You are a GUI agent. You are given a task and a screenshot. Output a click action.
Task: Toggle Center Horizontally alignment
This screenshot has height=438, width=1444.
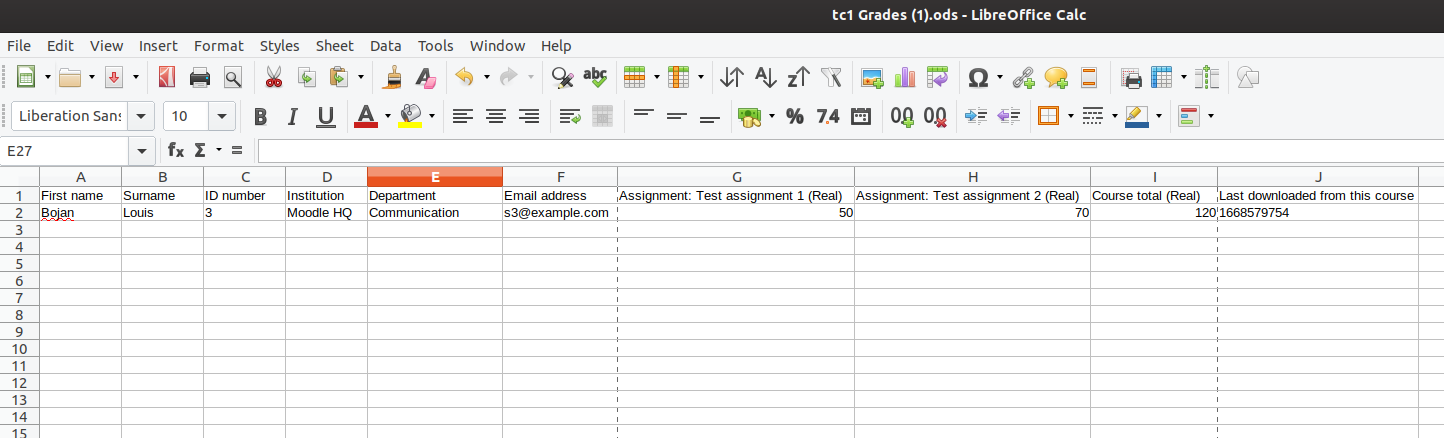pyautogui.click(x=495, y=116)
